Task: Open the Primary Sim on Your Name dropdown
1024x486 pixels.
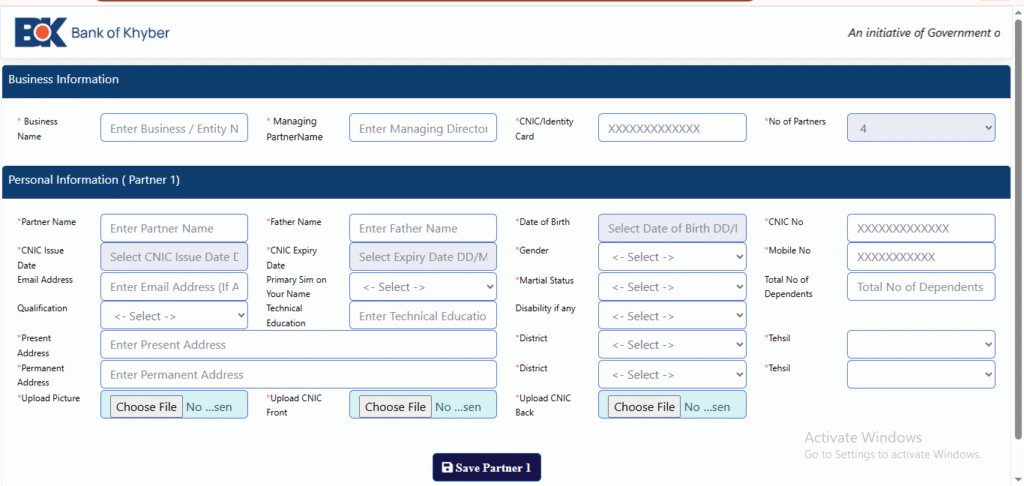Action: click(x=423, y=286)
